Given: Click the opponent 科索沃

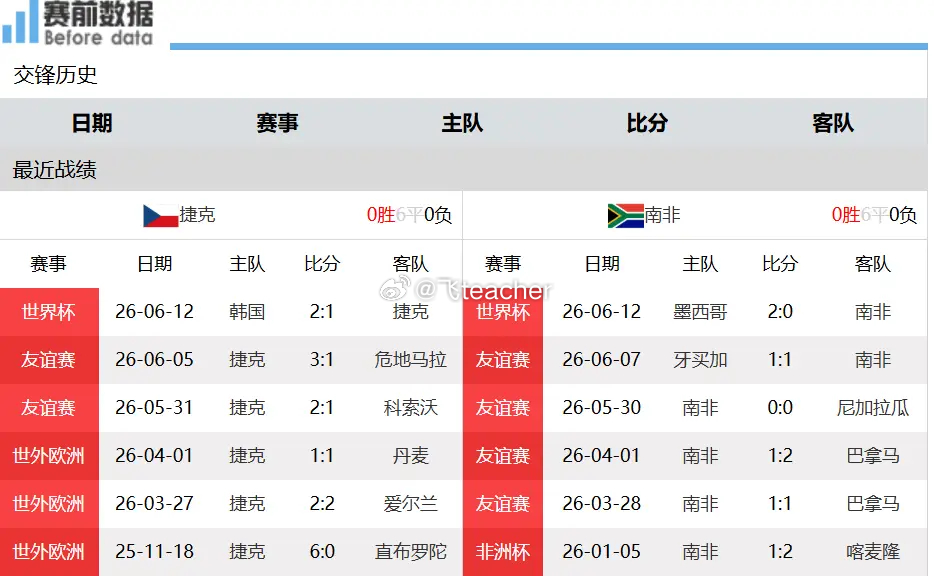Looking at the screenshot, I should click(x=410, y=408).
